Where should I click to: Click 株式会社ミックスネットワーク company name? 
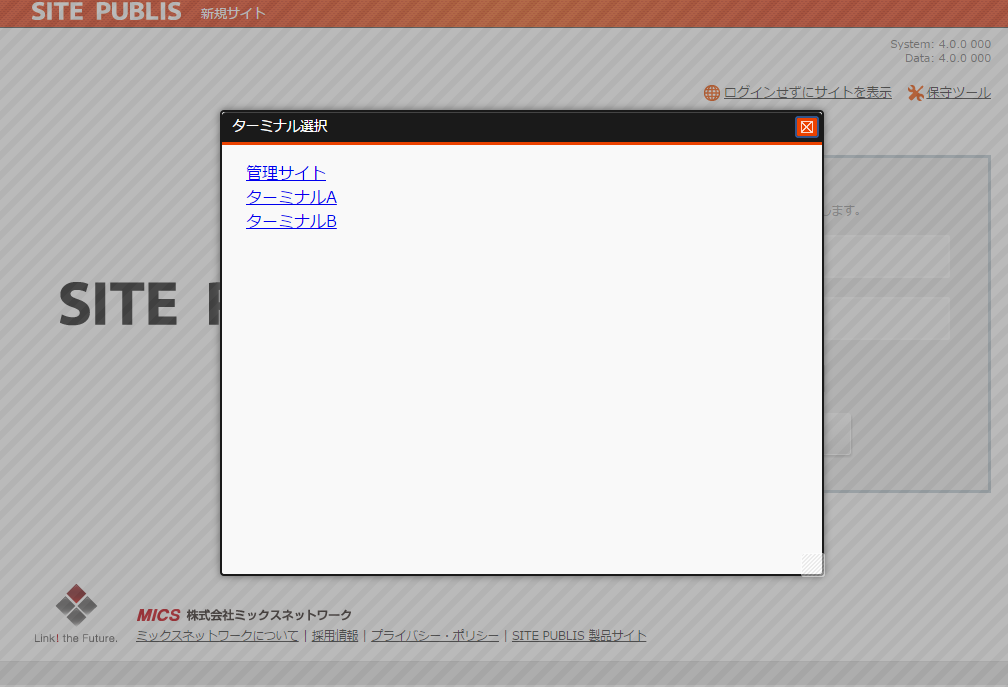coord(269,615)
